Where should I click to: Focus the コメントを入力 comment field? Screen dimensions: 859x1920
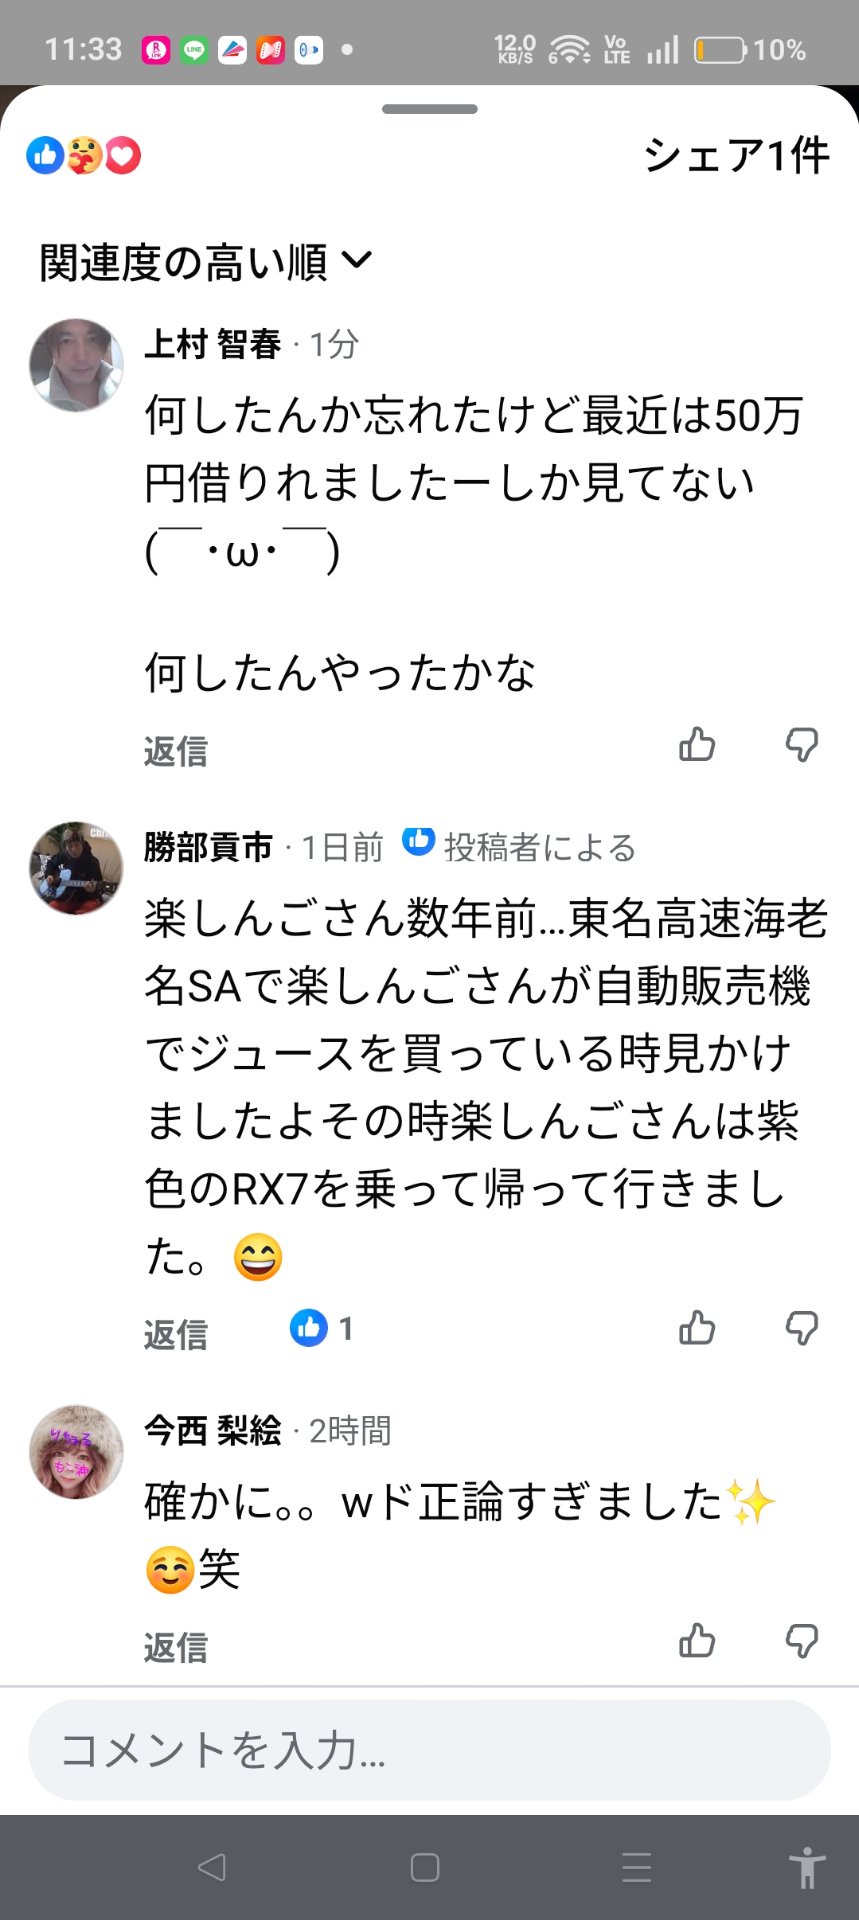click(x=430, y=1750)
